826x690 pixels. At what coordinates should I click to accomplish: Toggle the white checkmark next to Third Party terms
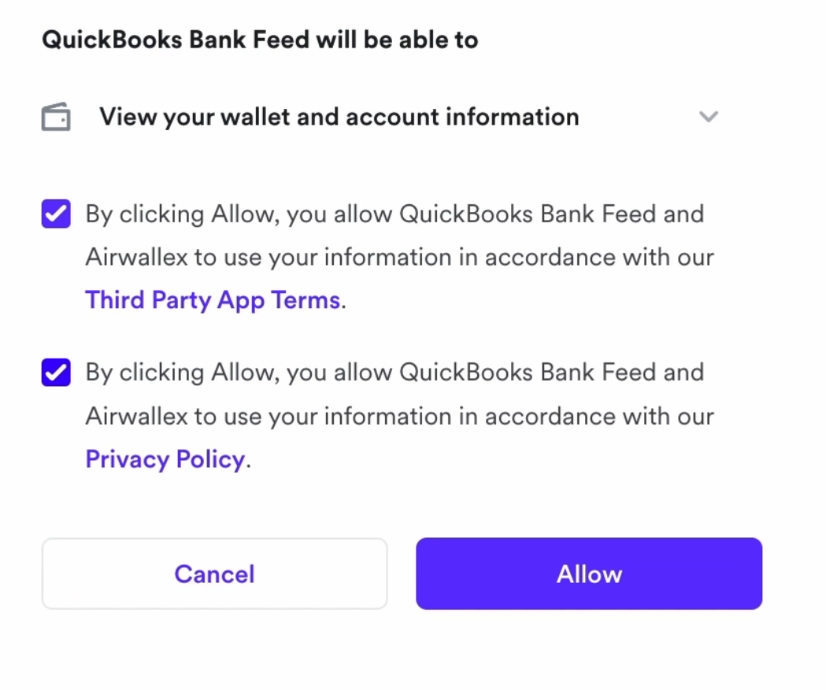pyautogui.click(x=56, y=214)
